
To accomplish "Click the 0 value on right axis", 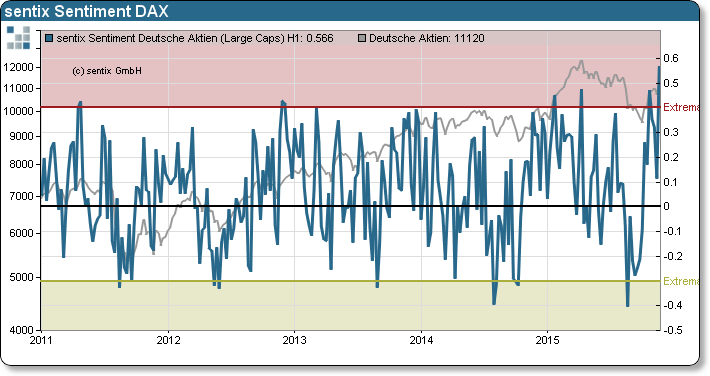I will (666, 206).
